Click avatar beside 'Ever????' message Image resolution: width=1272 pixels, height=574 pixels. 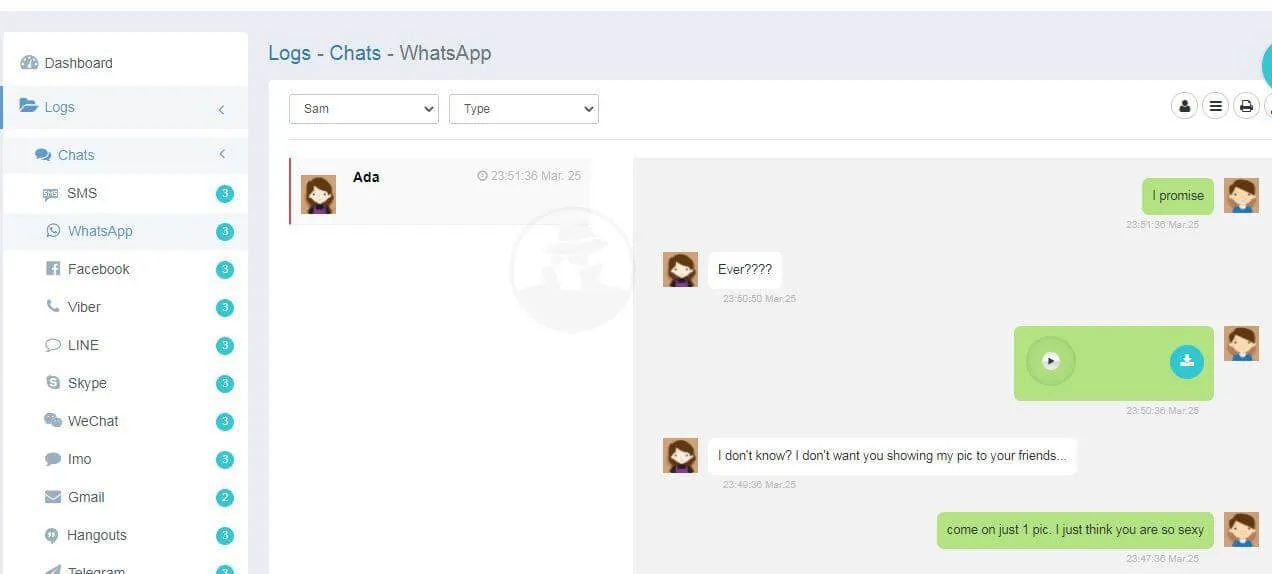click(x=680, y=270)
